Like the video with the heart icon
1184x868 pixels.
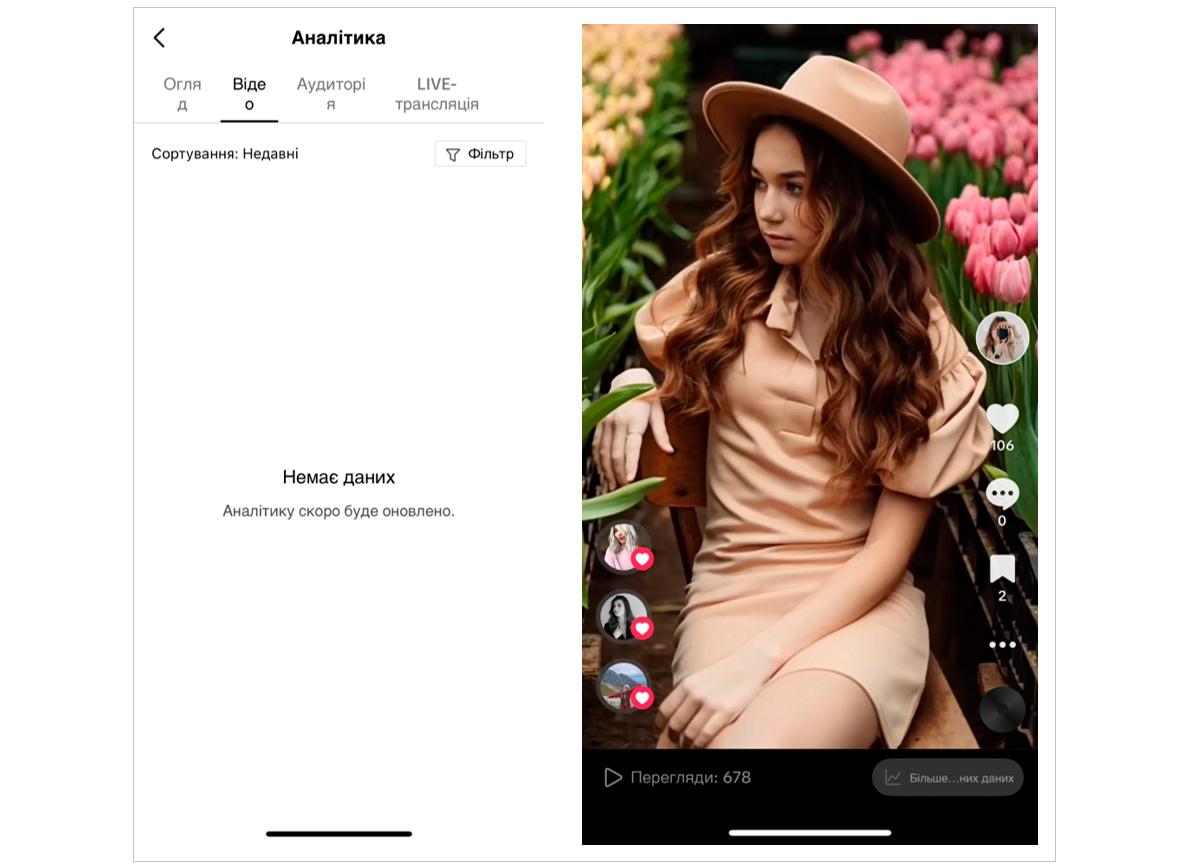[x=1002, y=418]
